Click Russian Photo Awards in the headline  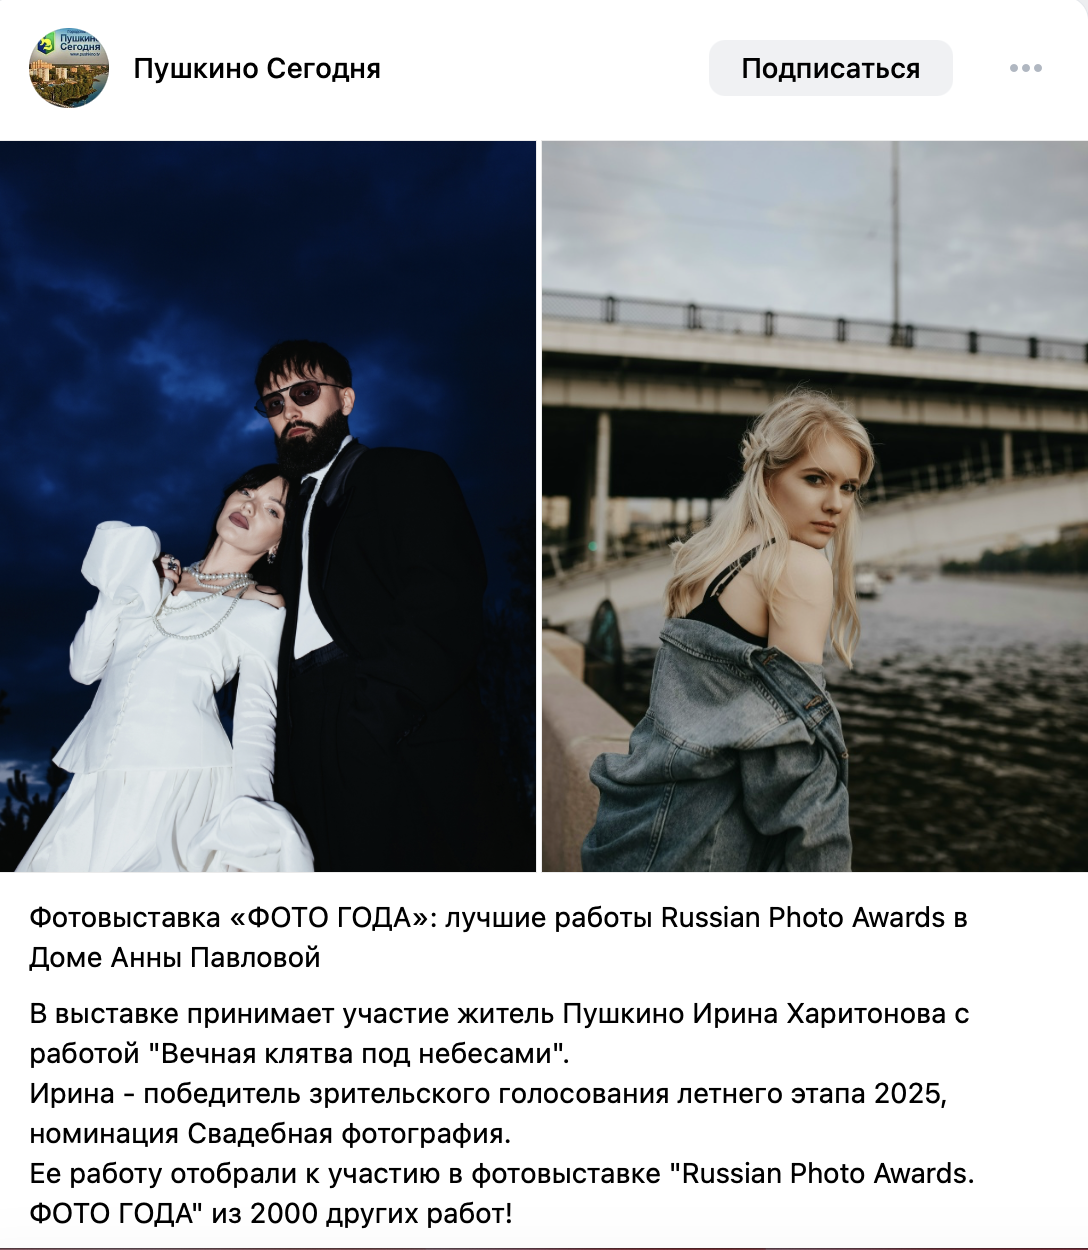coord(803,917)
